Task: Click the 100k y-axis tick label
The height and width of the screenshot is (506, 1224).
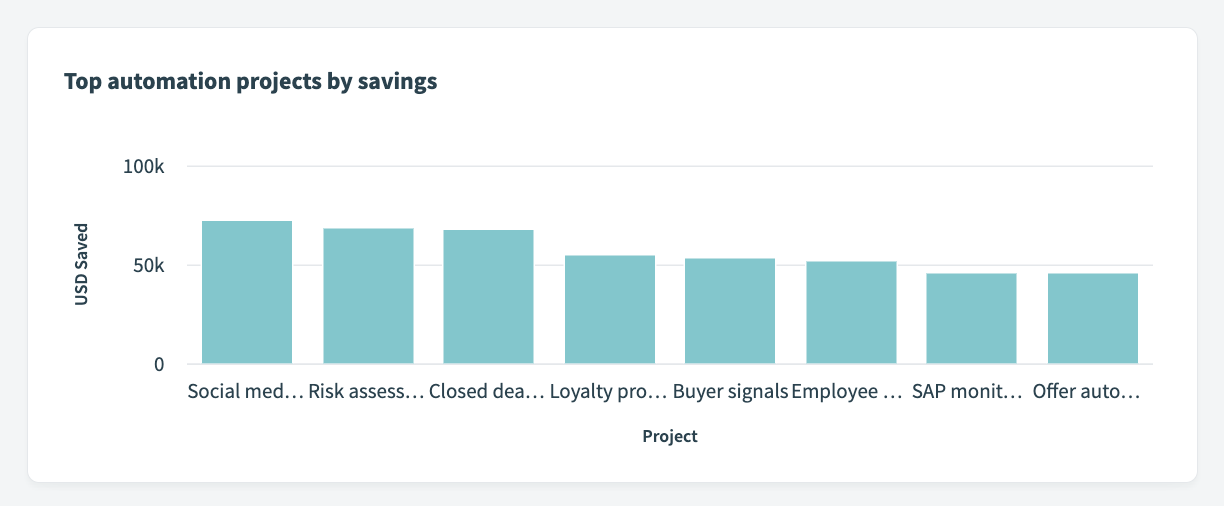Action: click(x=143, y=166)
